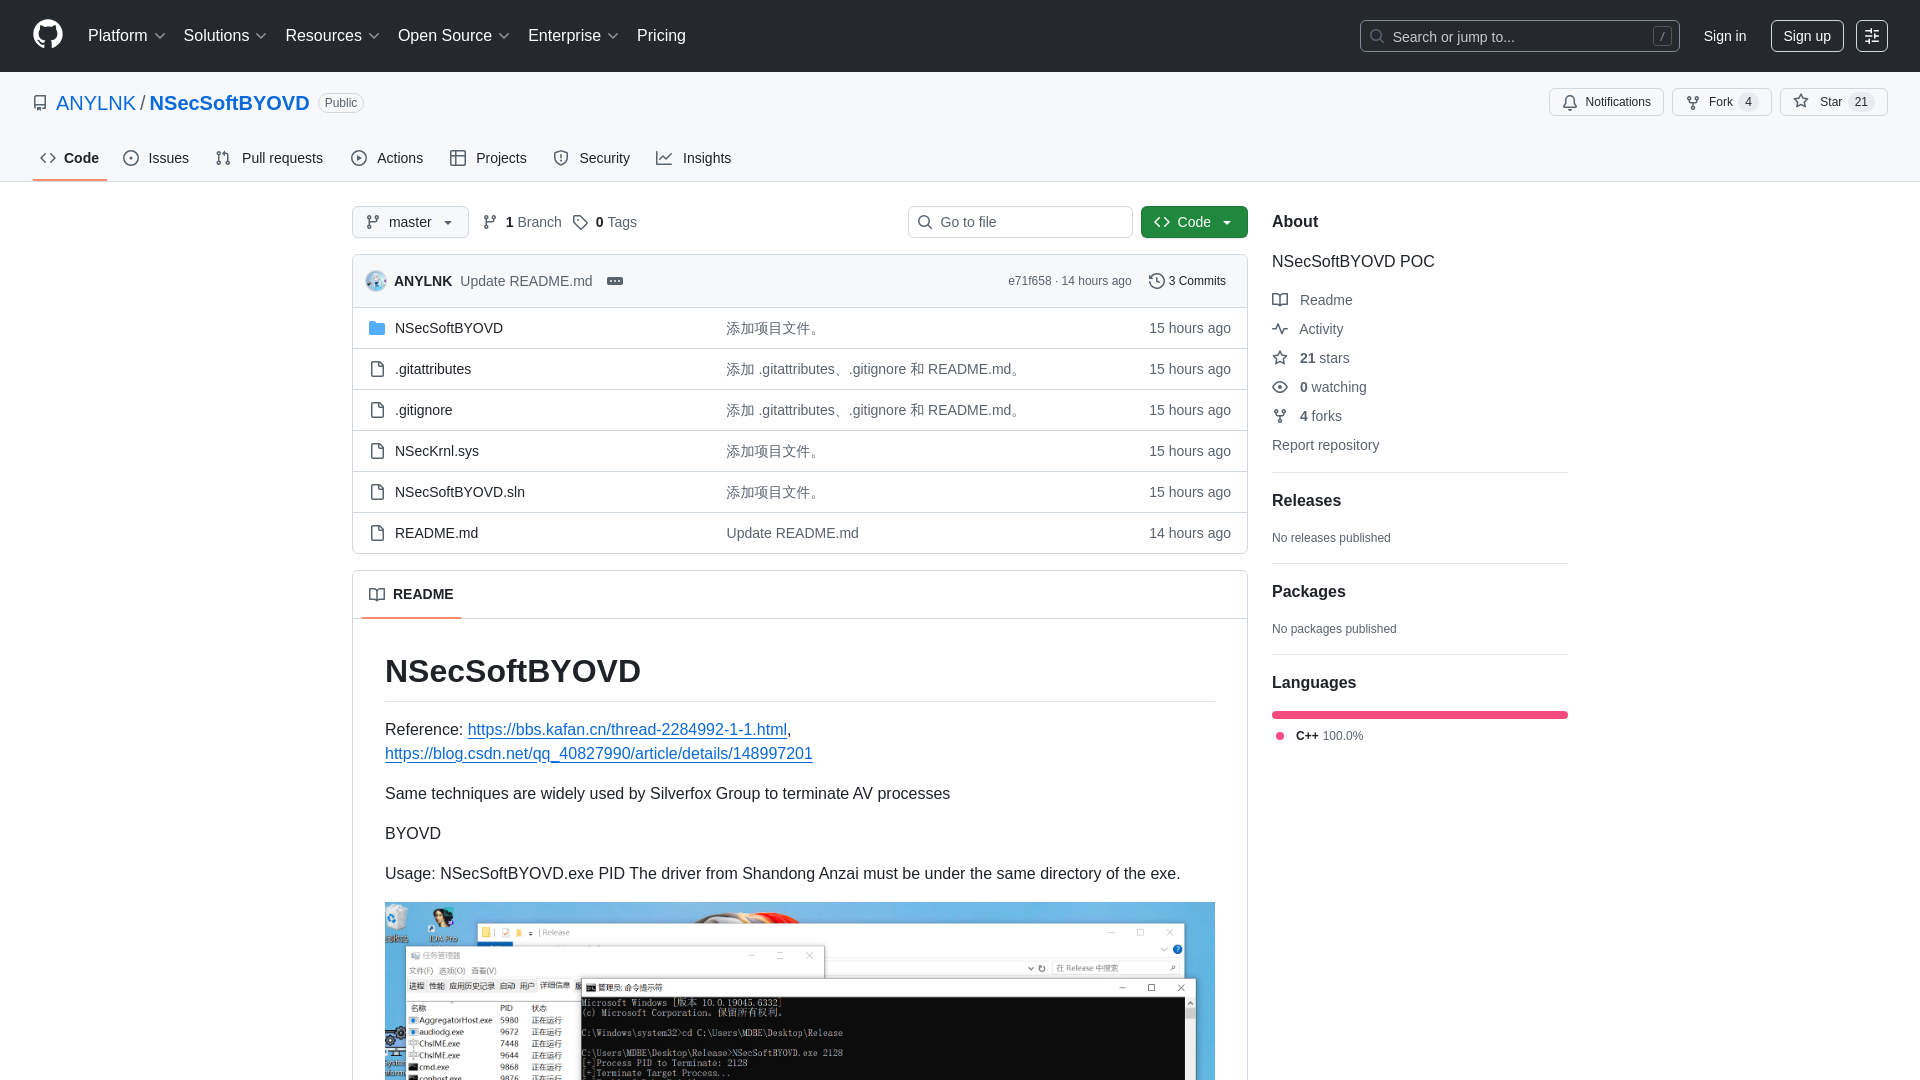
Task: Fork this repository
Action: pyautogui.click(x=1721, y=102)
